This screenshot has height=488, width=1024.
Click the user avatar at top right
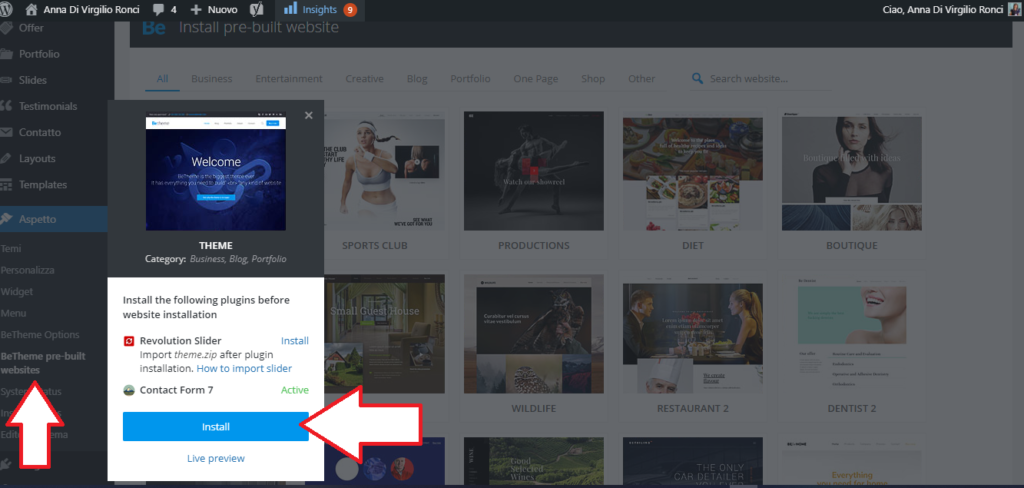1015,10
